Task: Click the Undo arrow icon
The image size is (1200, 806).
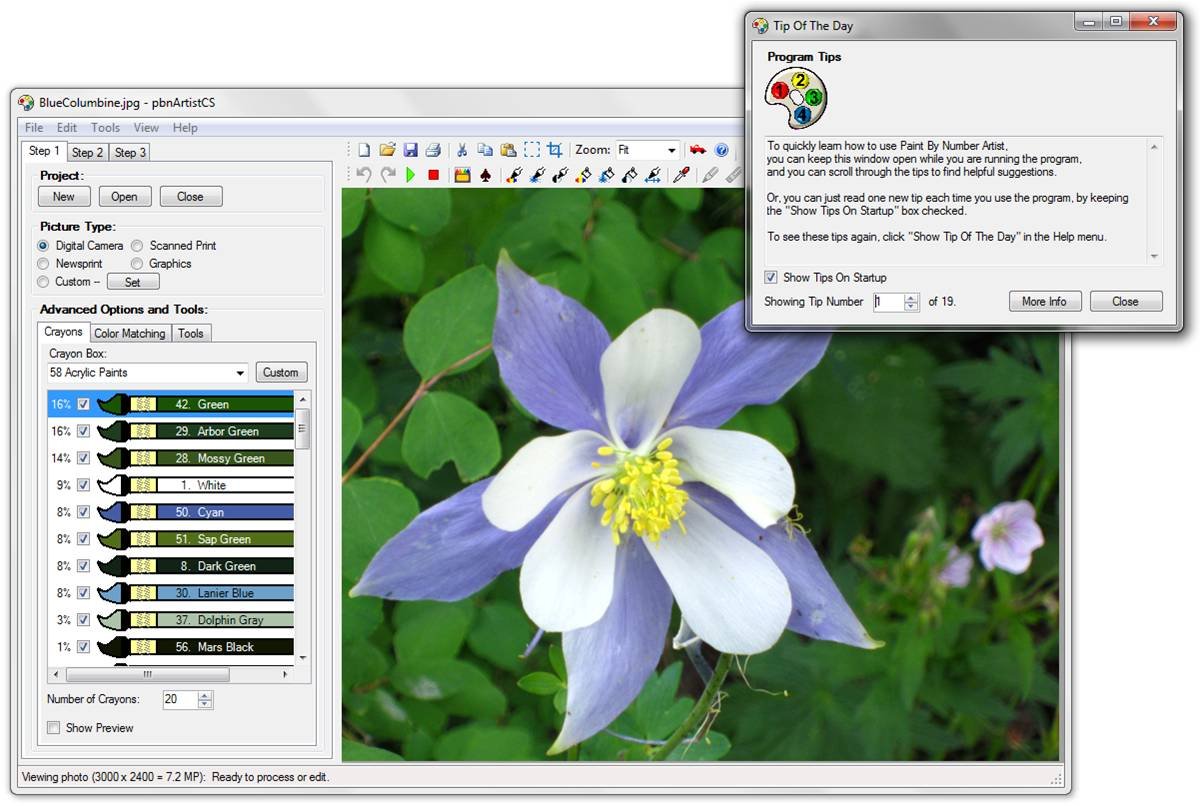Action: tap(363, 174)
